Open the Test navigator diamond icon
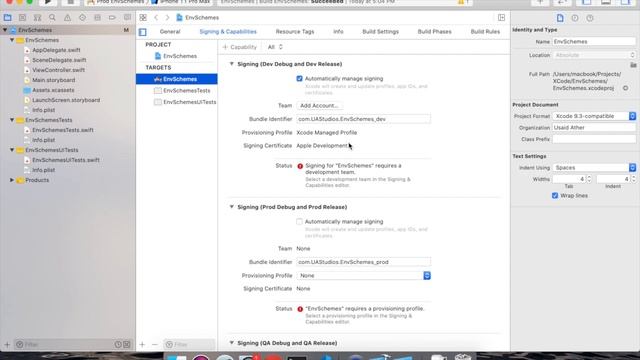Viewport: 640px width, 360px height. tap(82, 18)
